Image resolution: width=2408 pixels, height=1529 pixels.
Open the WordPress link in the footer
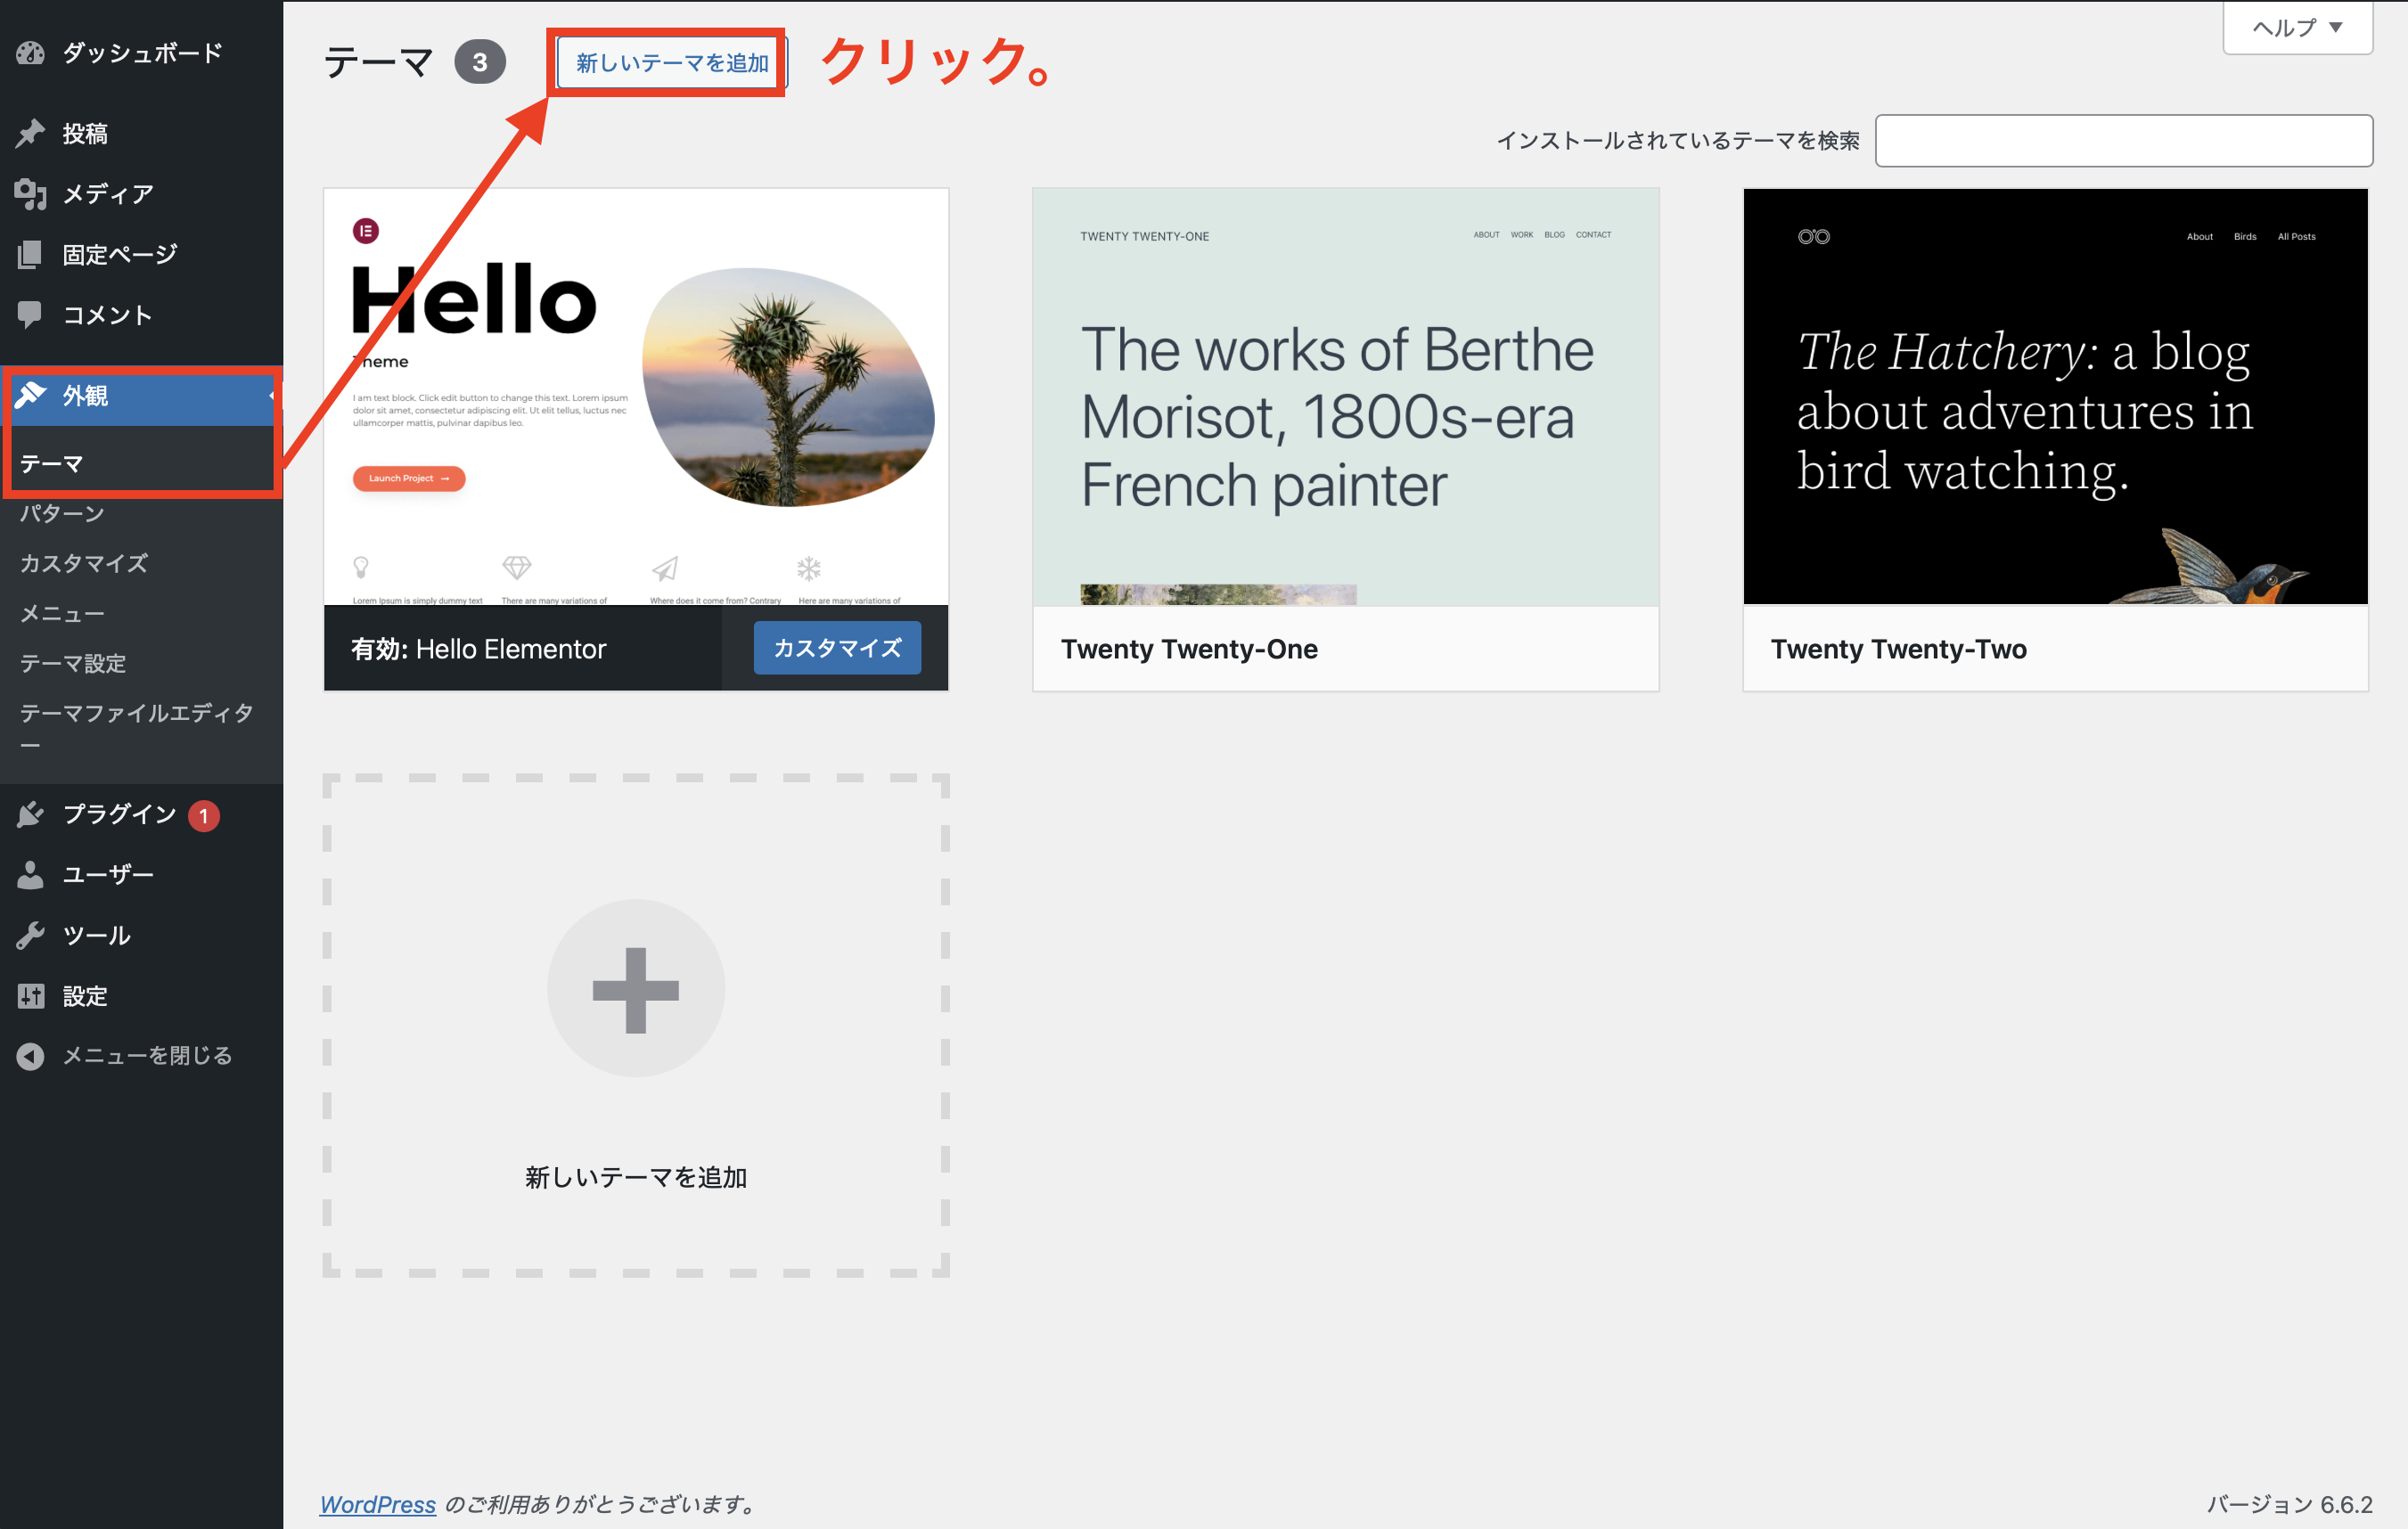[x=377, y=1504]
